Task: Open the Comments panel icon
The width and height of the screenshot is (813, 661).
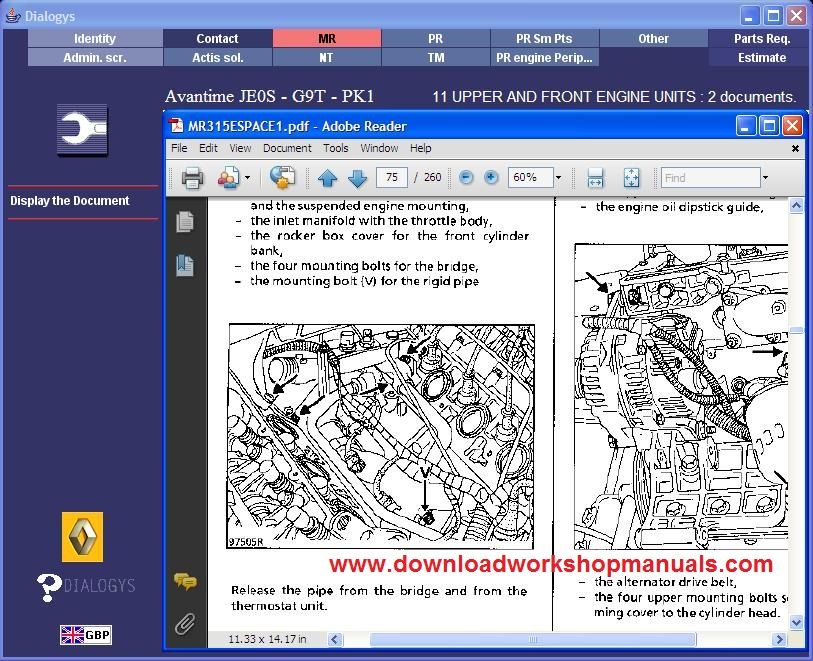Action: click(185, 582)
